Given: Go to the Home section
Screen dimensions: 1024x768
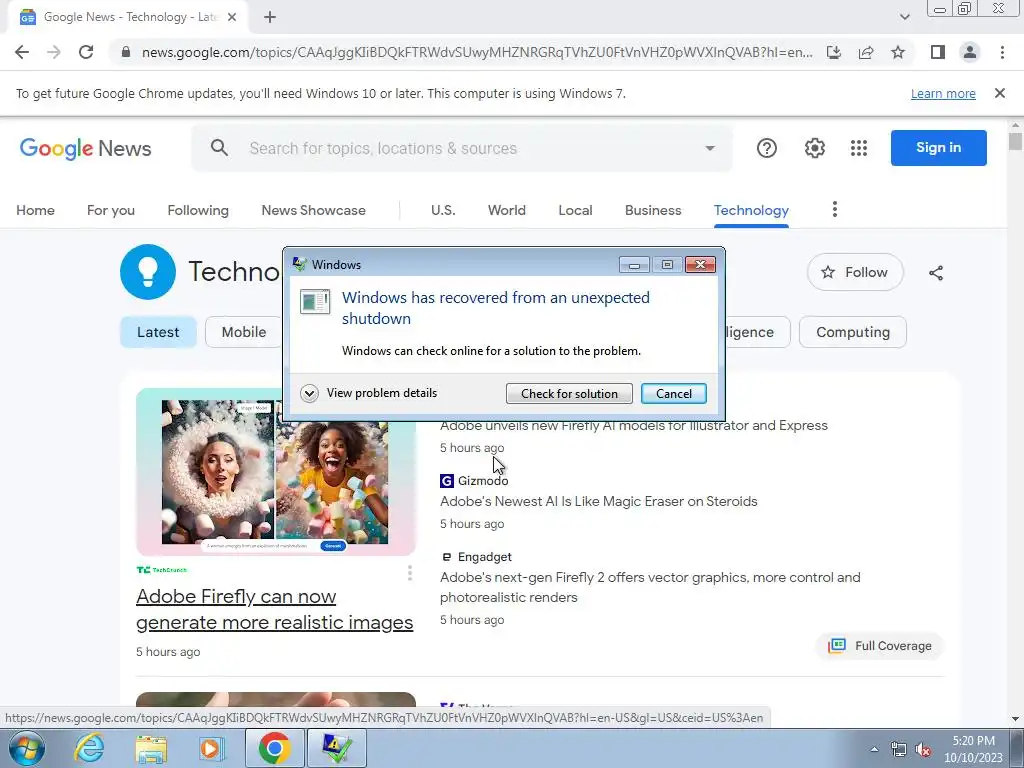Looking at the screenshot, I should tap(35, 210).
